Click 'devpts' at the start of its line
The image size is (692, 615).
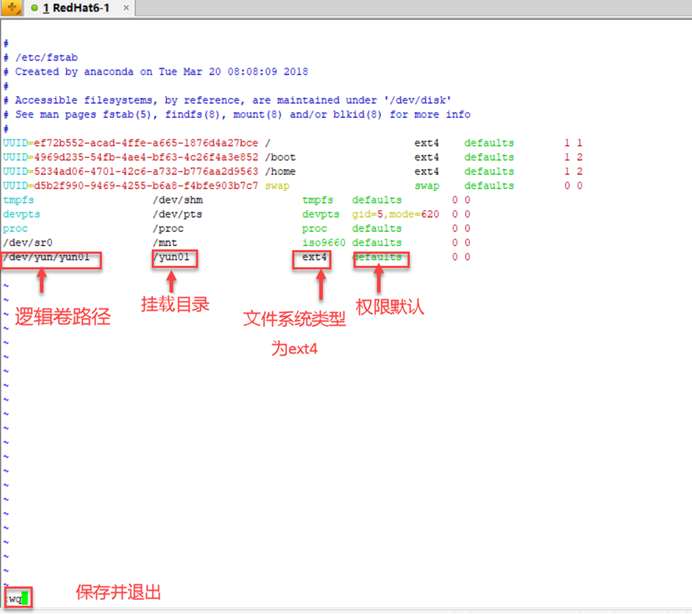pos(22,214)
